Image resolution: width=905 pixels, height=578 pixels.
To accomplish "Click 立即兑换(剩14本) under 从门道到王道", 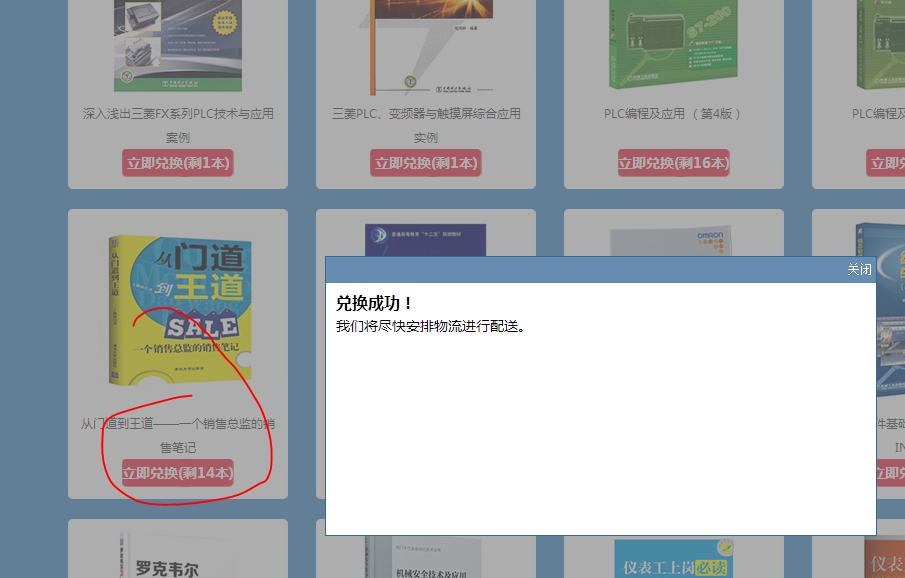I will [x=178, y=473].
